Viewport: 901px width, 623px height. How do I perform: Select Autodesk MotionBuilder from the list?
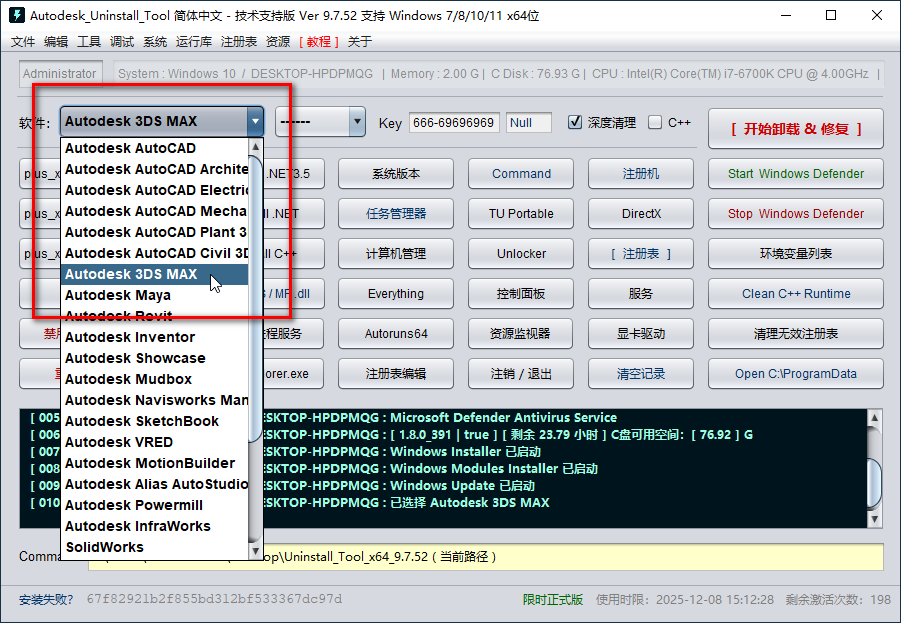point(155,463)
